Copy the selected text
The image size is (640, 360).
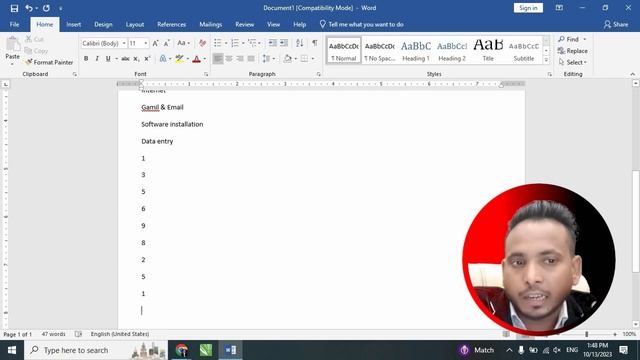36,51
